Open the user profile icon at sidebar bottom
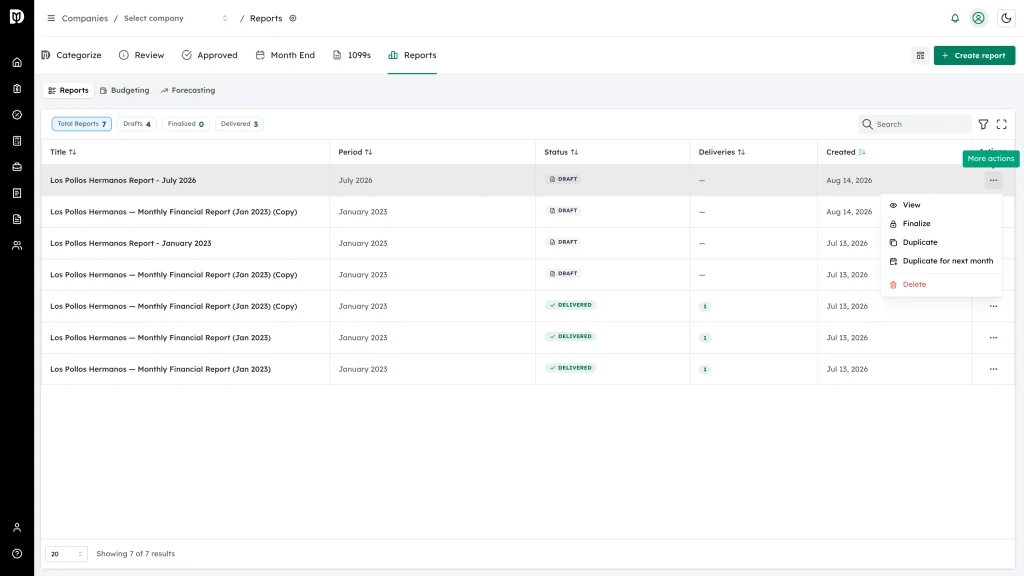The width and height of the screenshot is (1024, 576). pos(17,528)
